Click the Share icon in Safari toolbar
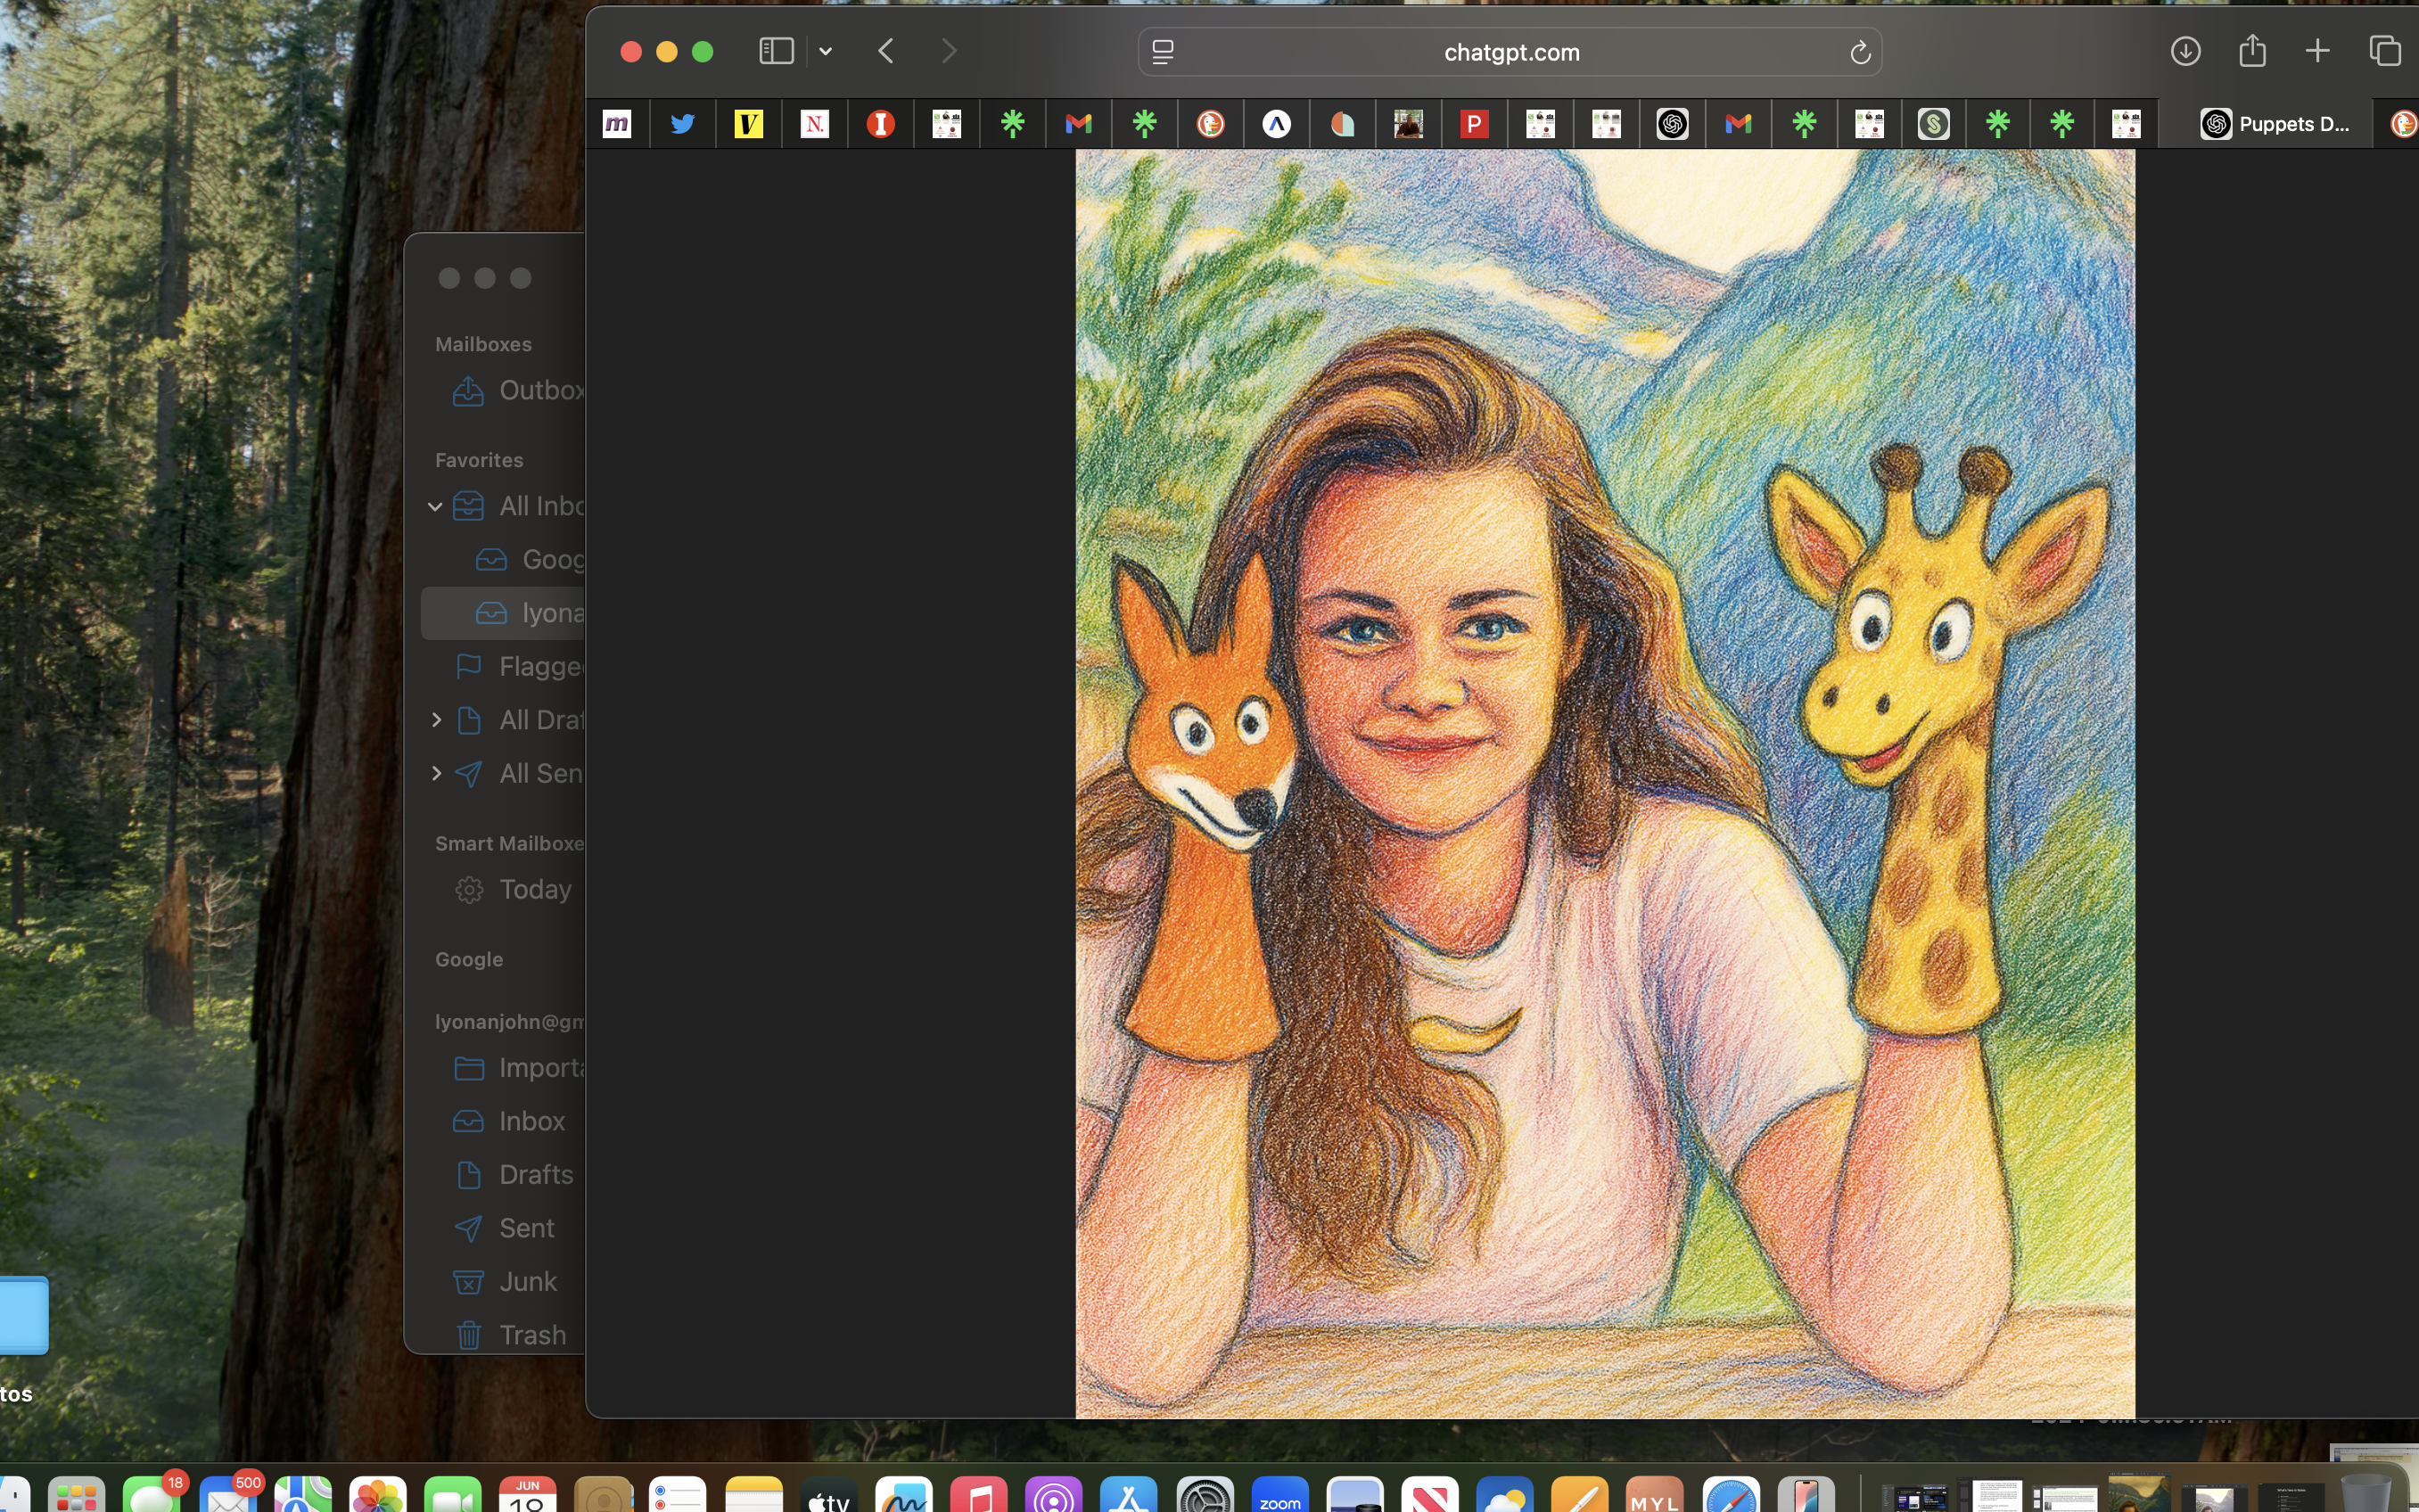Viewport: 2419px width, 1512px height. (2252, 51)
